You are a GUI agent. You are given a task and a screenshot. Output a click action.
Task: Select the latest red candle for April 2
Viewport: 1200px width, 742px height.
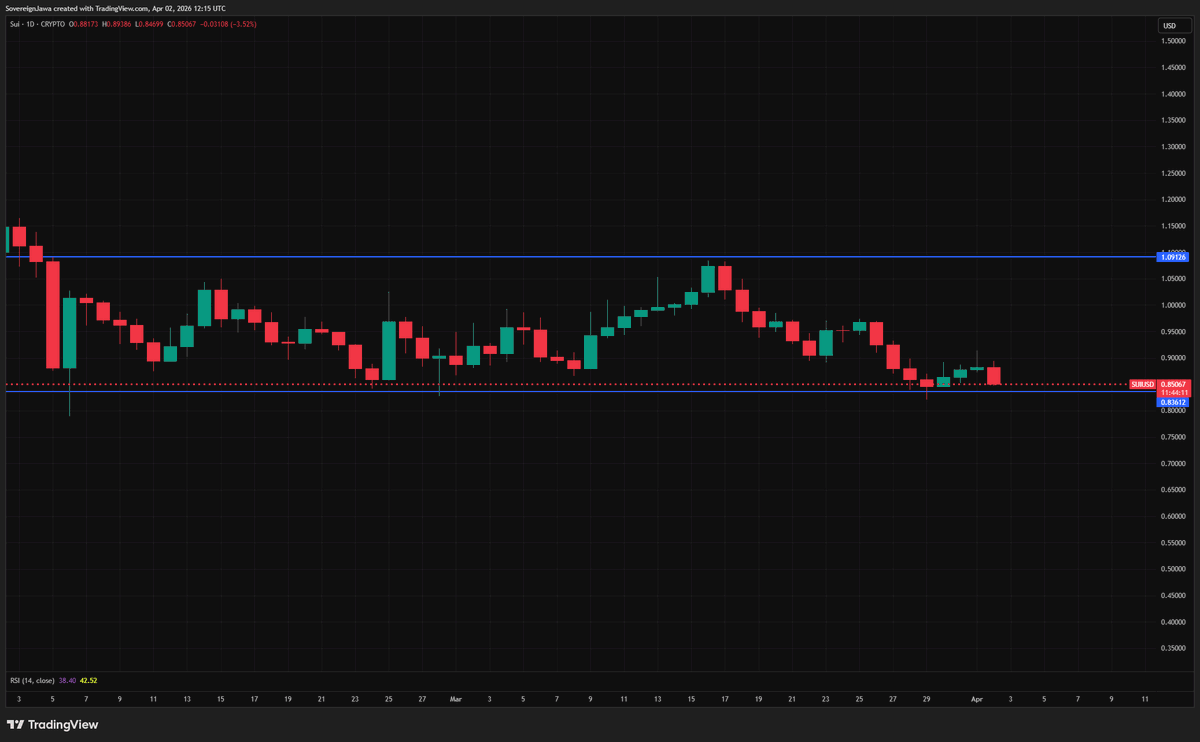coord(994,376)
